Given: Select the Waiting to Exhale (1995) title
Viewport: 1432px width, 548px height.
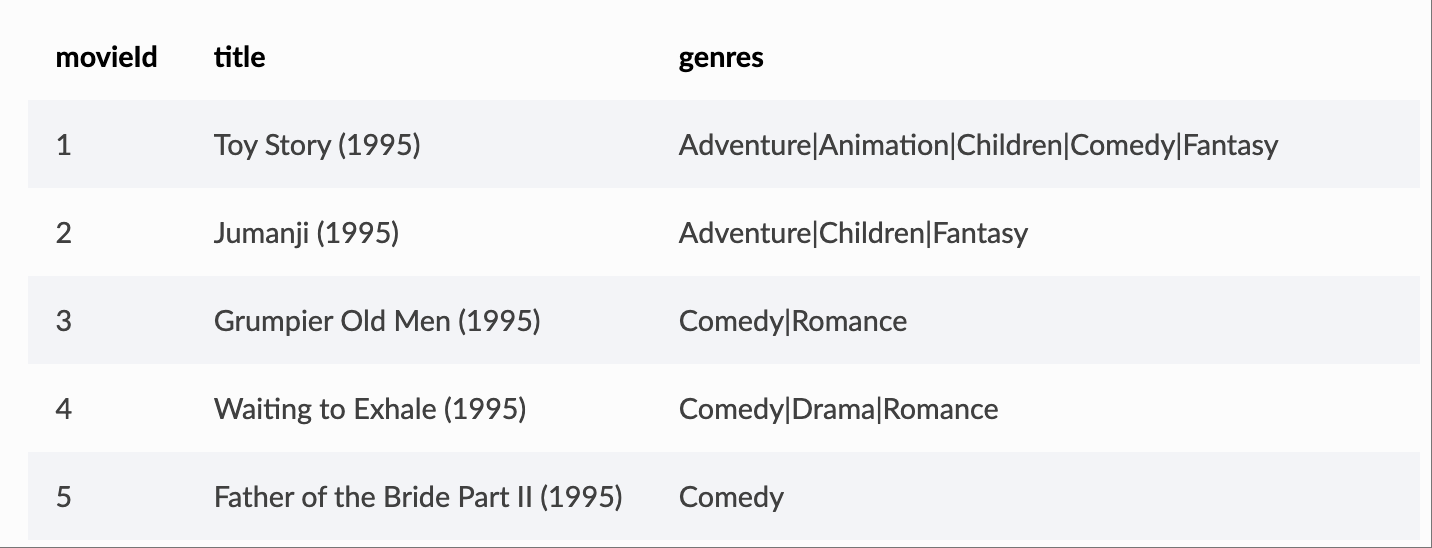Looking at the screenshot, I should 369,409.
